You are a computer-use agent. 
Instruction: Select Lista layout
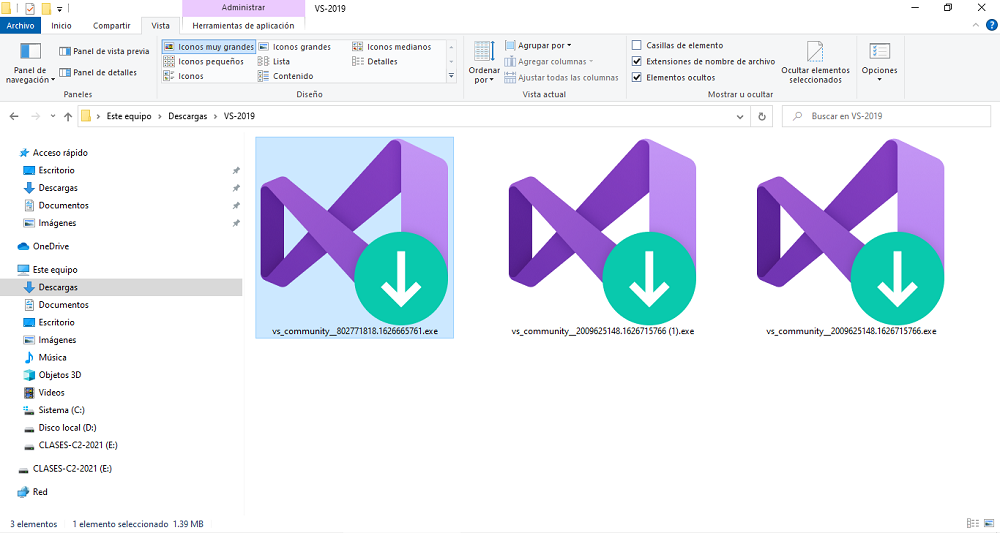[x=274, y=61]
